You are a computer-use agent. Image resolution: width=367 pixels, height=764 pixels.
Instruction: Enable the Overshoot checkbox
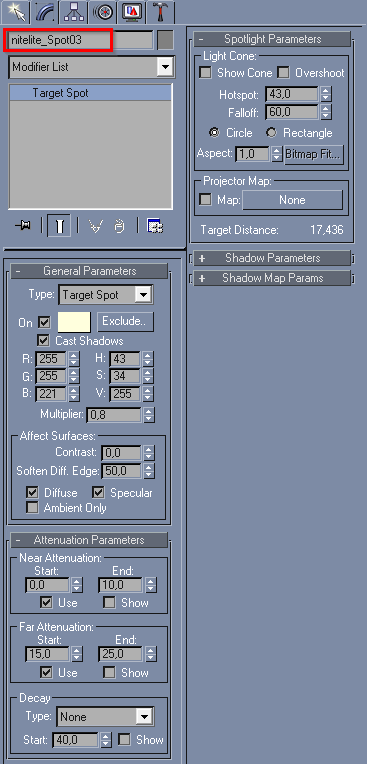[283, 73]
